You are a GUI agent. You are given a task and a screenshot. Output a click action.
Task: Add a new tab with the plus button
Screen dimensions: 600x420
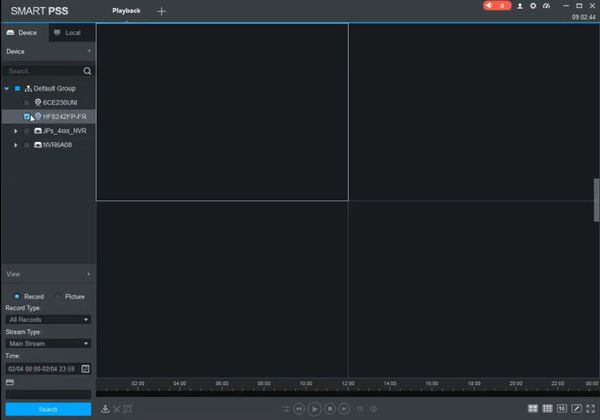click(x=161, y=11)
